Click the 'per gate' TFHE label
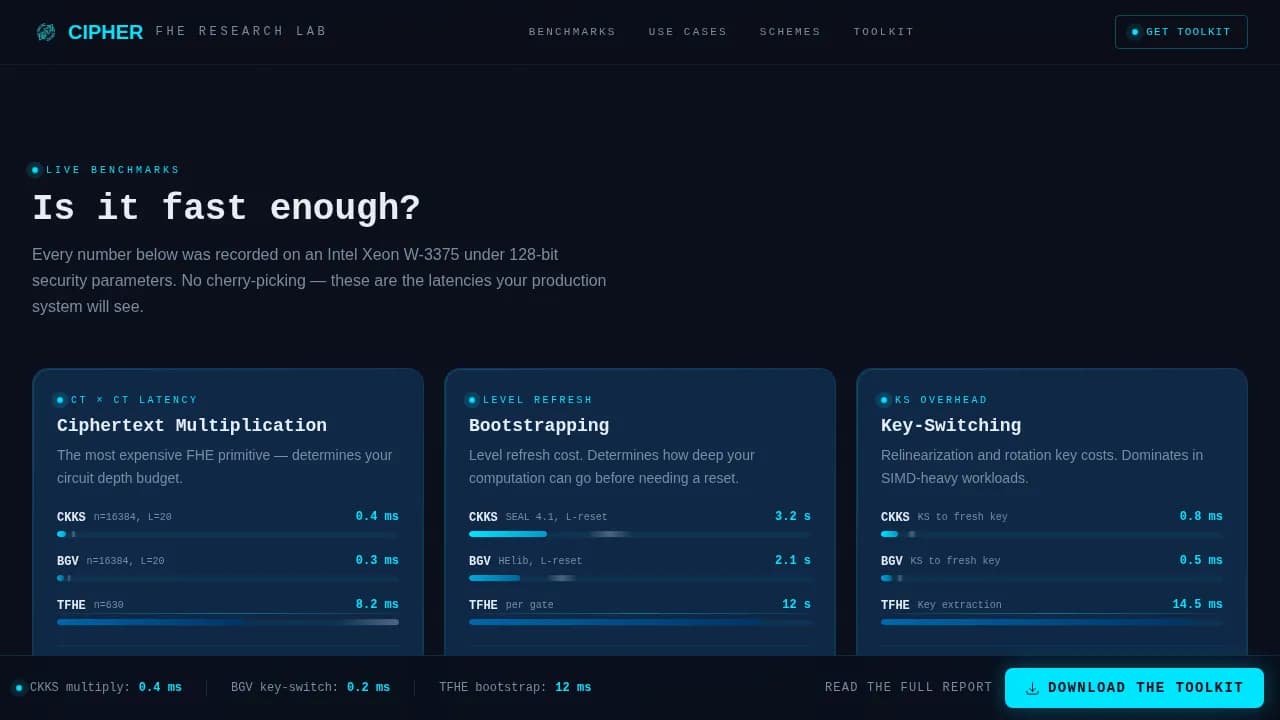The width and height of the screenshot is (1280, 720). point(530,606)
